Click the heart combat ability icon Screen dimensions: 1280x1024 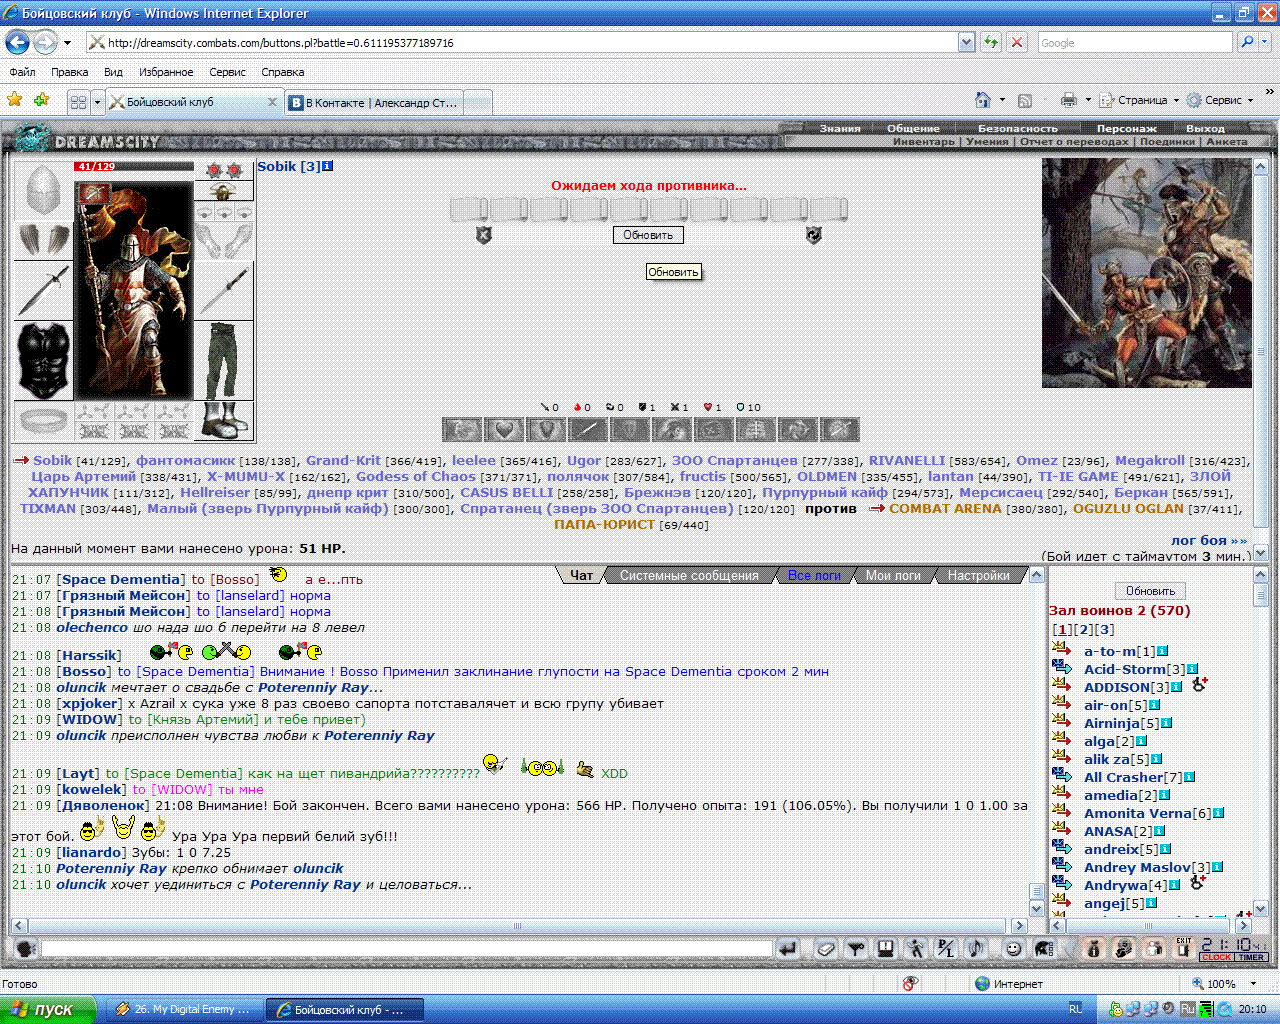504,430
